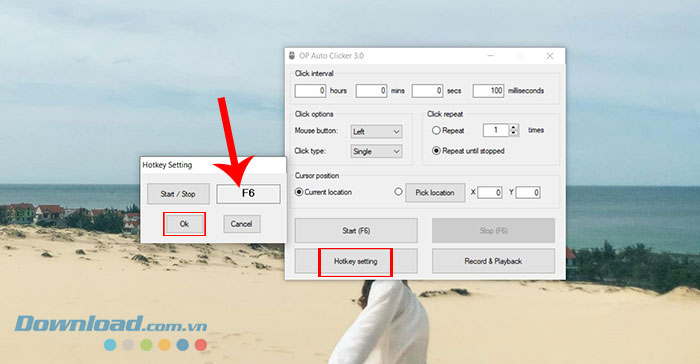Click the Start (F6) button
Screen dimensions: 700x364
click(356, 230)
